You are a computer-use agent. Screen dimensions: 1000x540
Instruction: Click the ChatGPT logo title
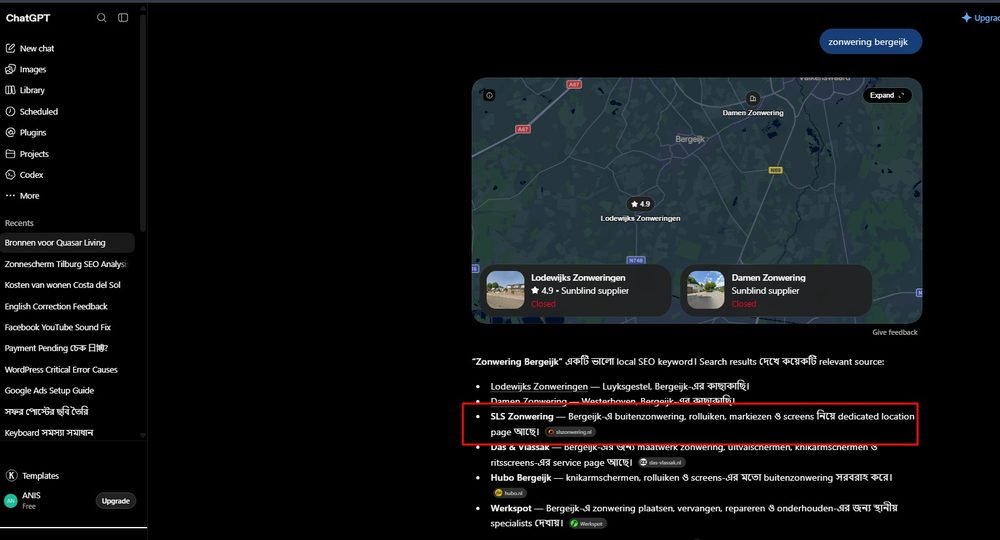(28, 18)
